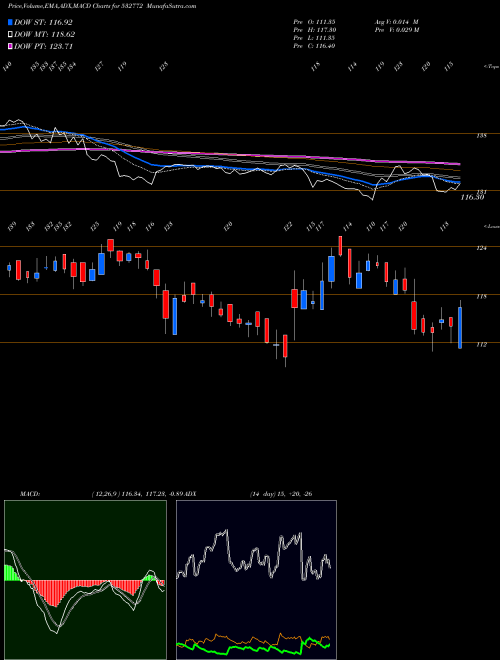
Task: Click the 131 price axis label
Action: tap(481, 192)
